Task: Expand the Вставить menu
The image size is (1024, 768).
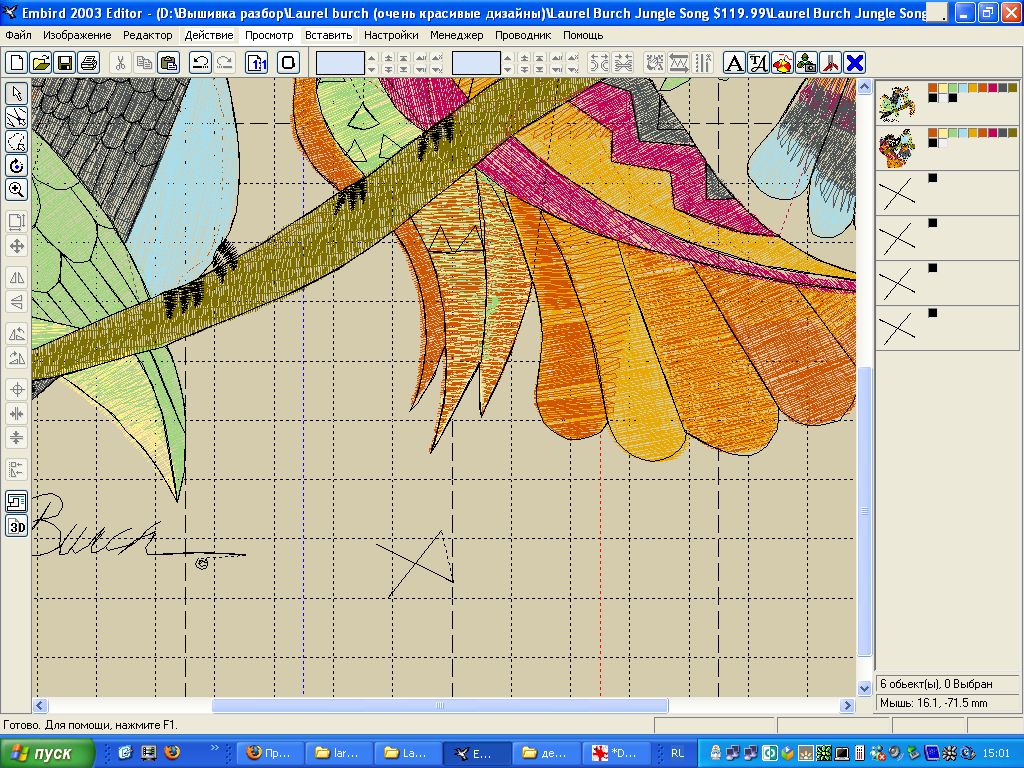Action: [x=329, y=35]
